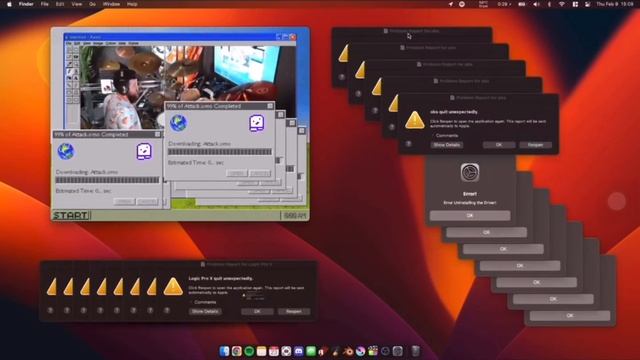Open the Help menu in macOS menu bar

(132, 4)
